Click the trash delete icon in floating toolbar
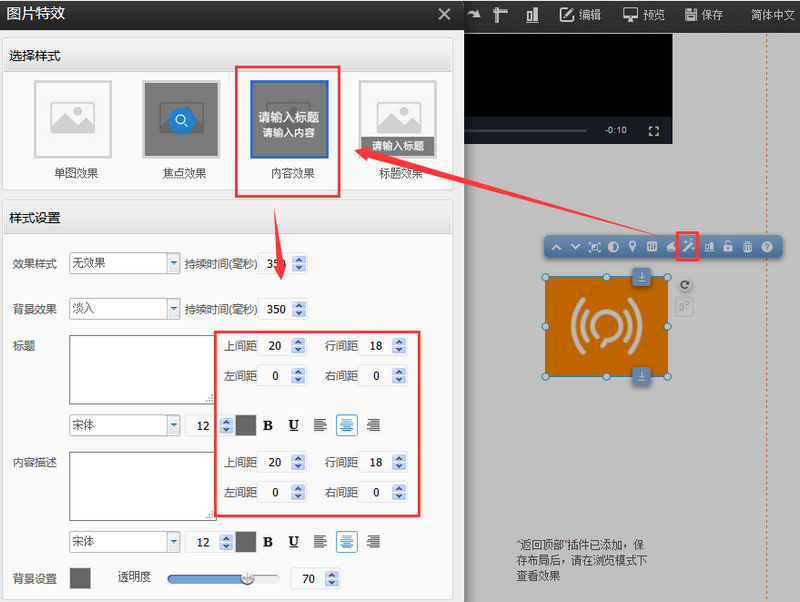 tap(747, 247)
